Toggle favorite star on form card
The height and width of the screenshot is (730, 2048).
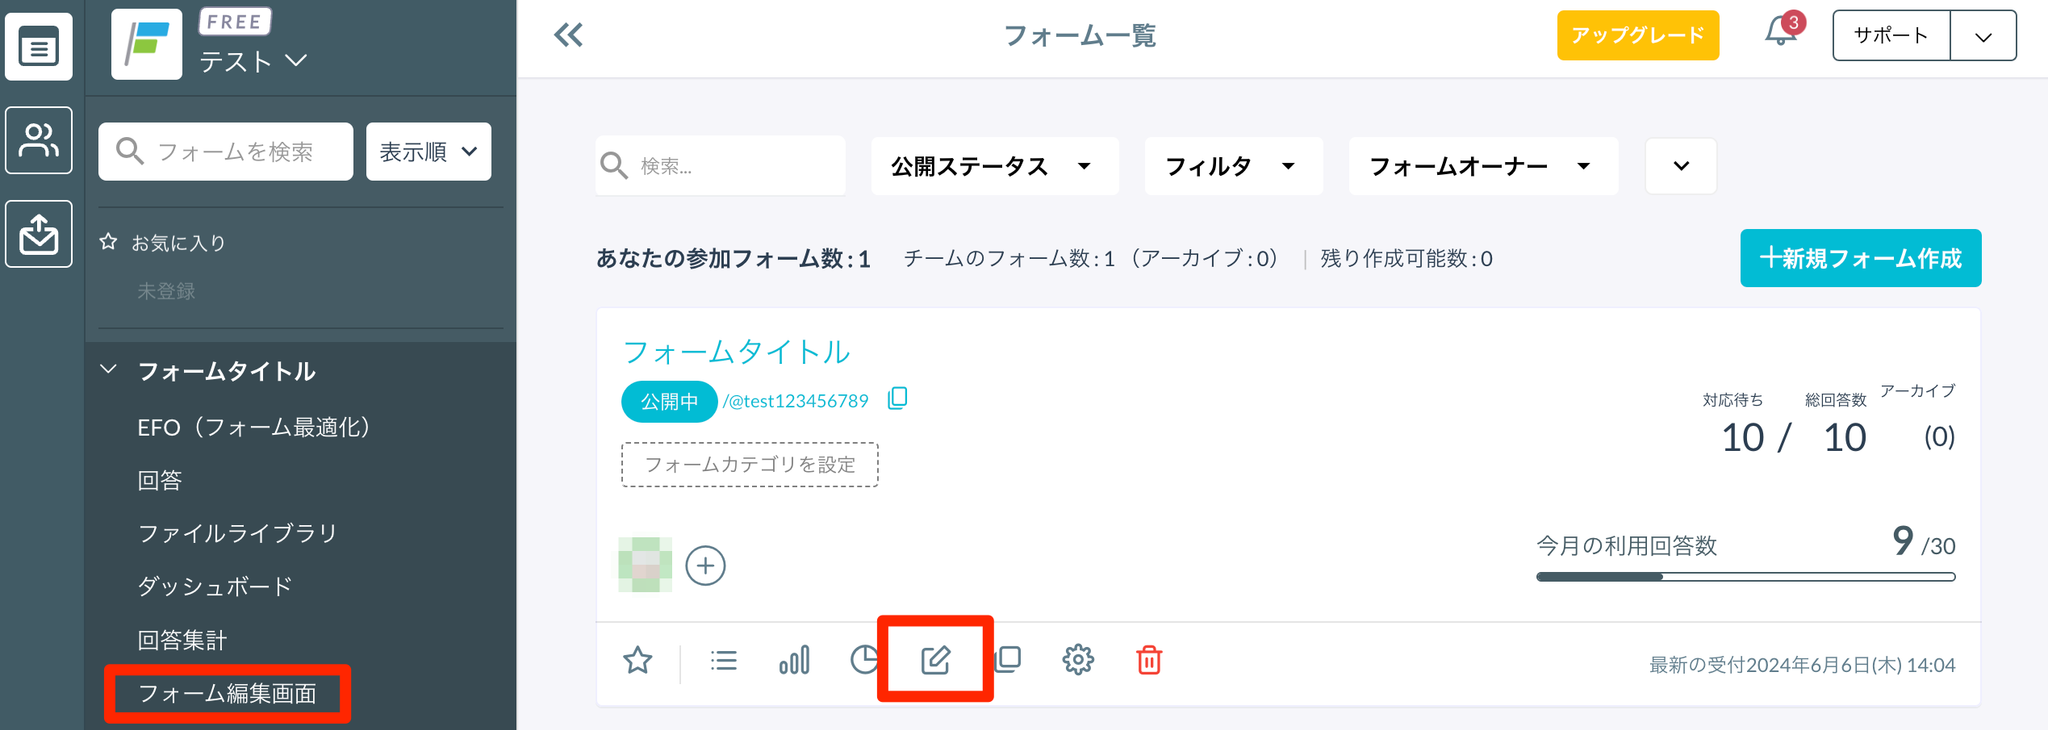pos(637,660)
